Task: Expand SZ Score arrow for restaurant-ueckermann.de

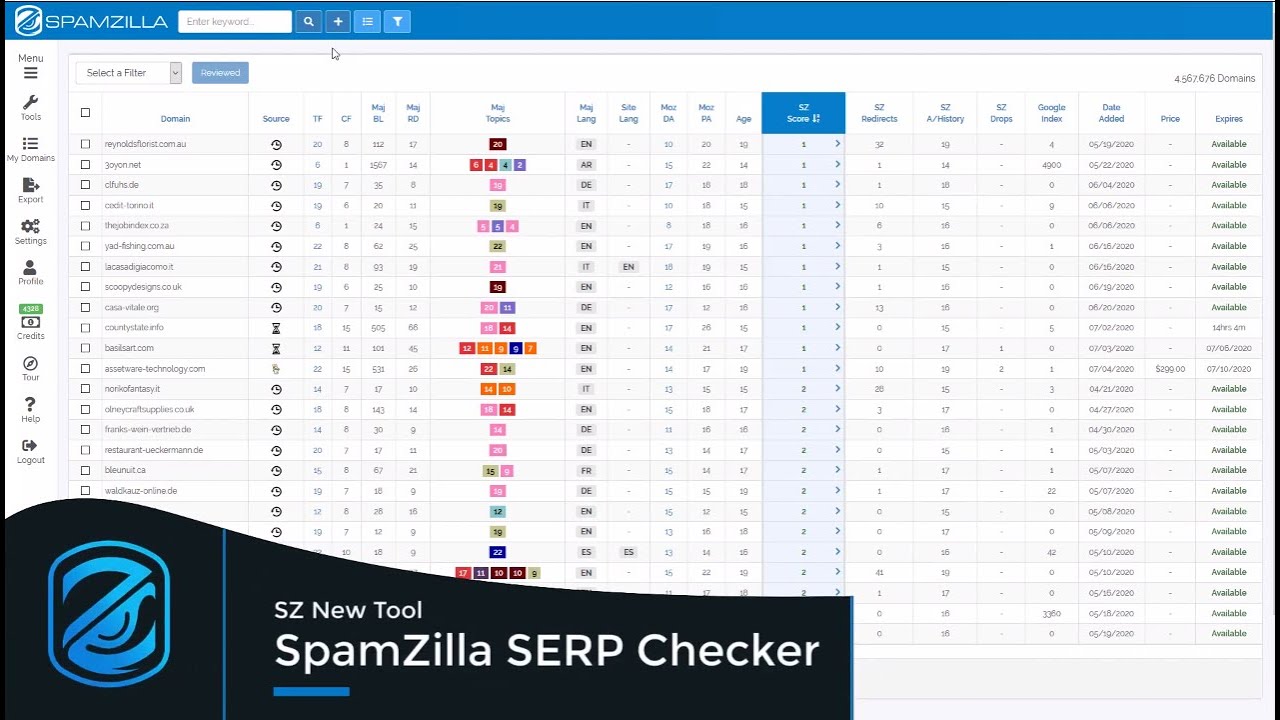Action: pyautogui.click(x=837, y=450)
